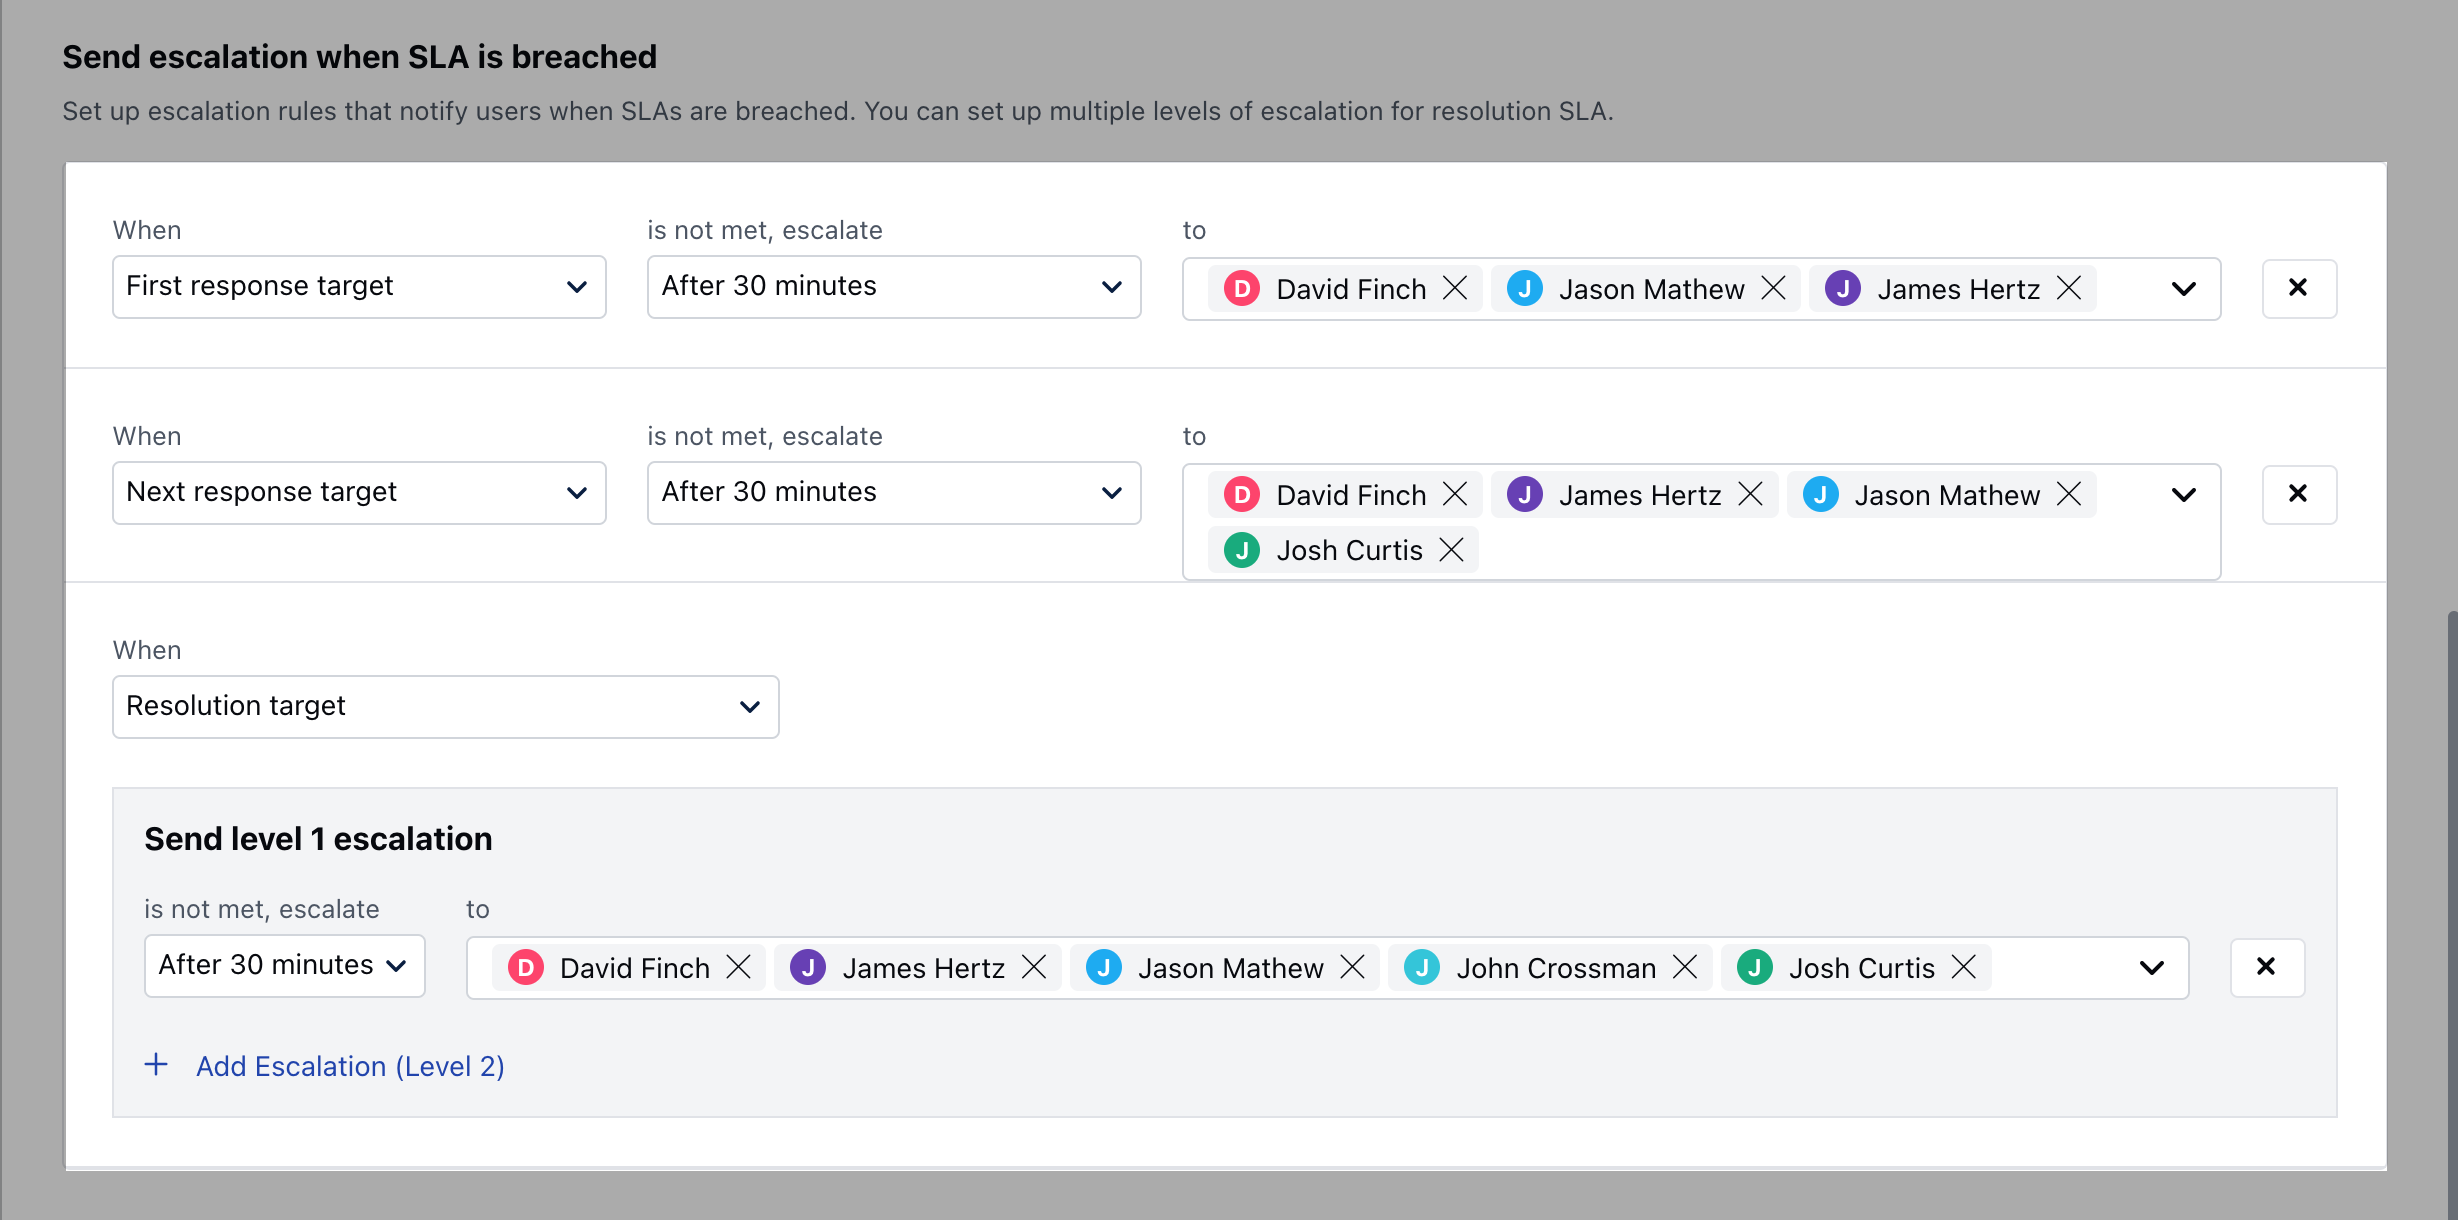The image size is (2458, 1220).
Task: Delete the First response target escalation rule
Action: pos(2299,288)
